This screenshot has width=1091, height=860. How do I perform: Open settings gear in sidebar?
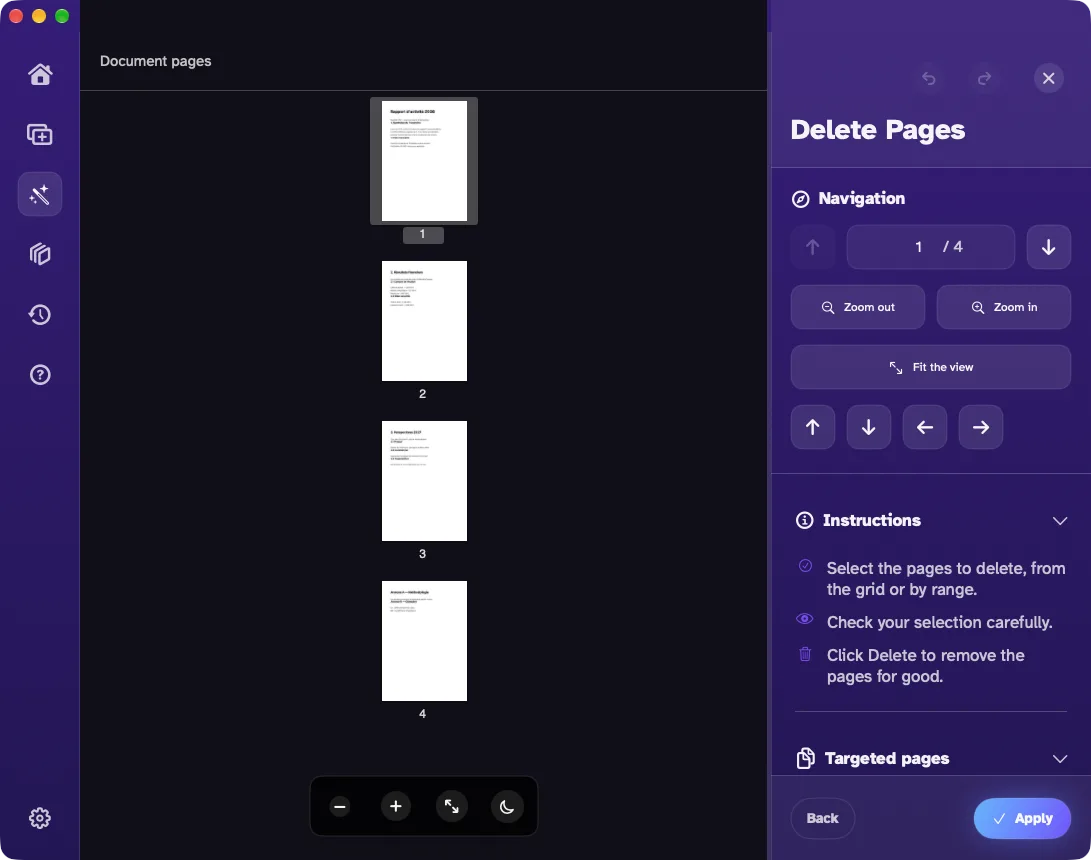(40, 818)
